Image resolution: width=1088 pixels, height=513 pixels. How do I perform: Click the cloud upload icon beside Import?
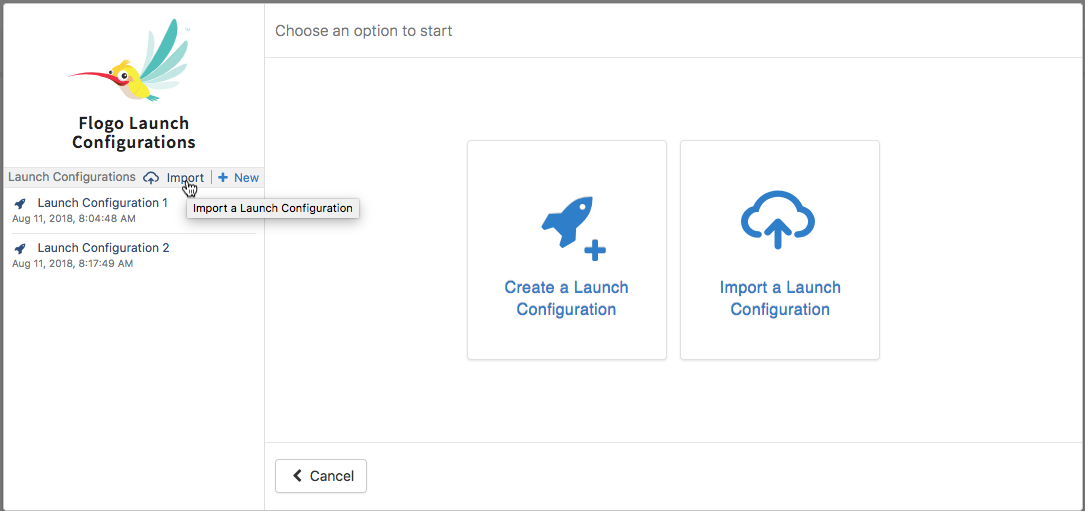(x=151, y=178)
